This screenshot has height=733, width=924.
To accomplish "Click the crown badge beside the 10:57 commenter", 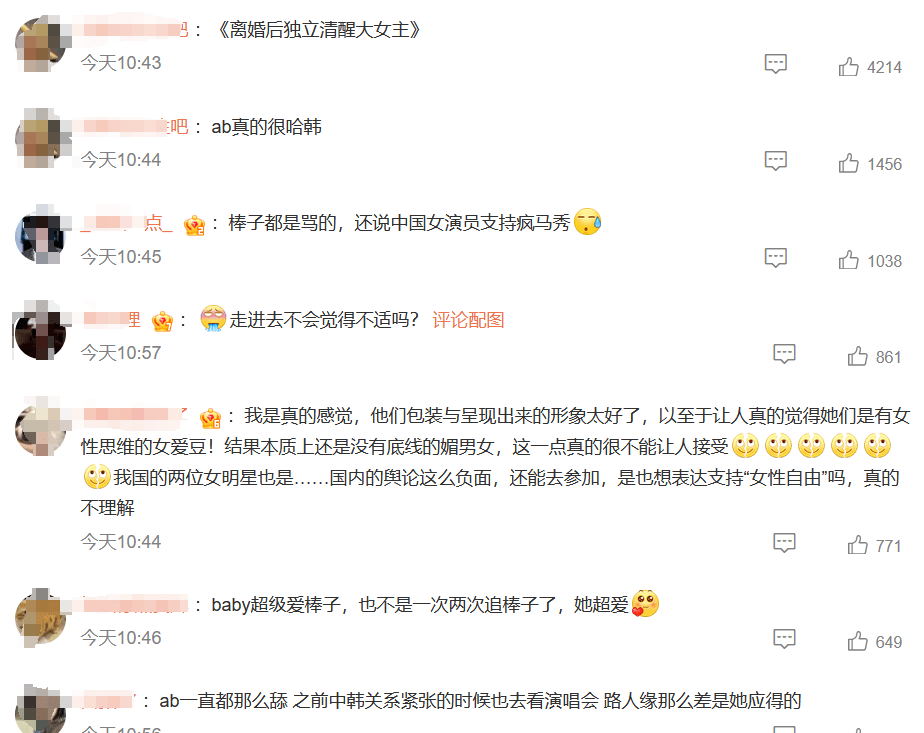I will coord(162,321).
